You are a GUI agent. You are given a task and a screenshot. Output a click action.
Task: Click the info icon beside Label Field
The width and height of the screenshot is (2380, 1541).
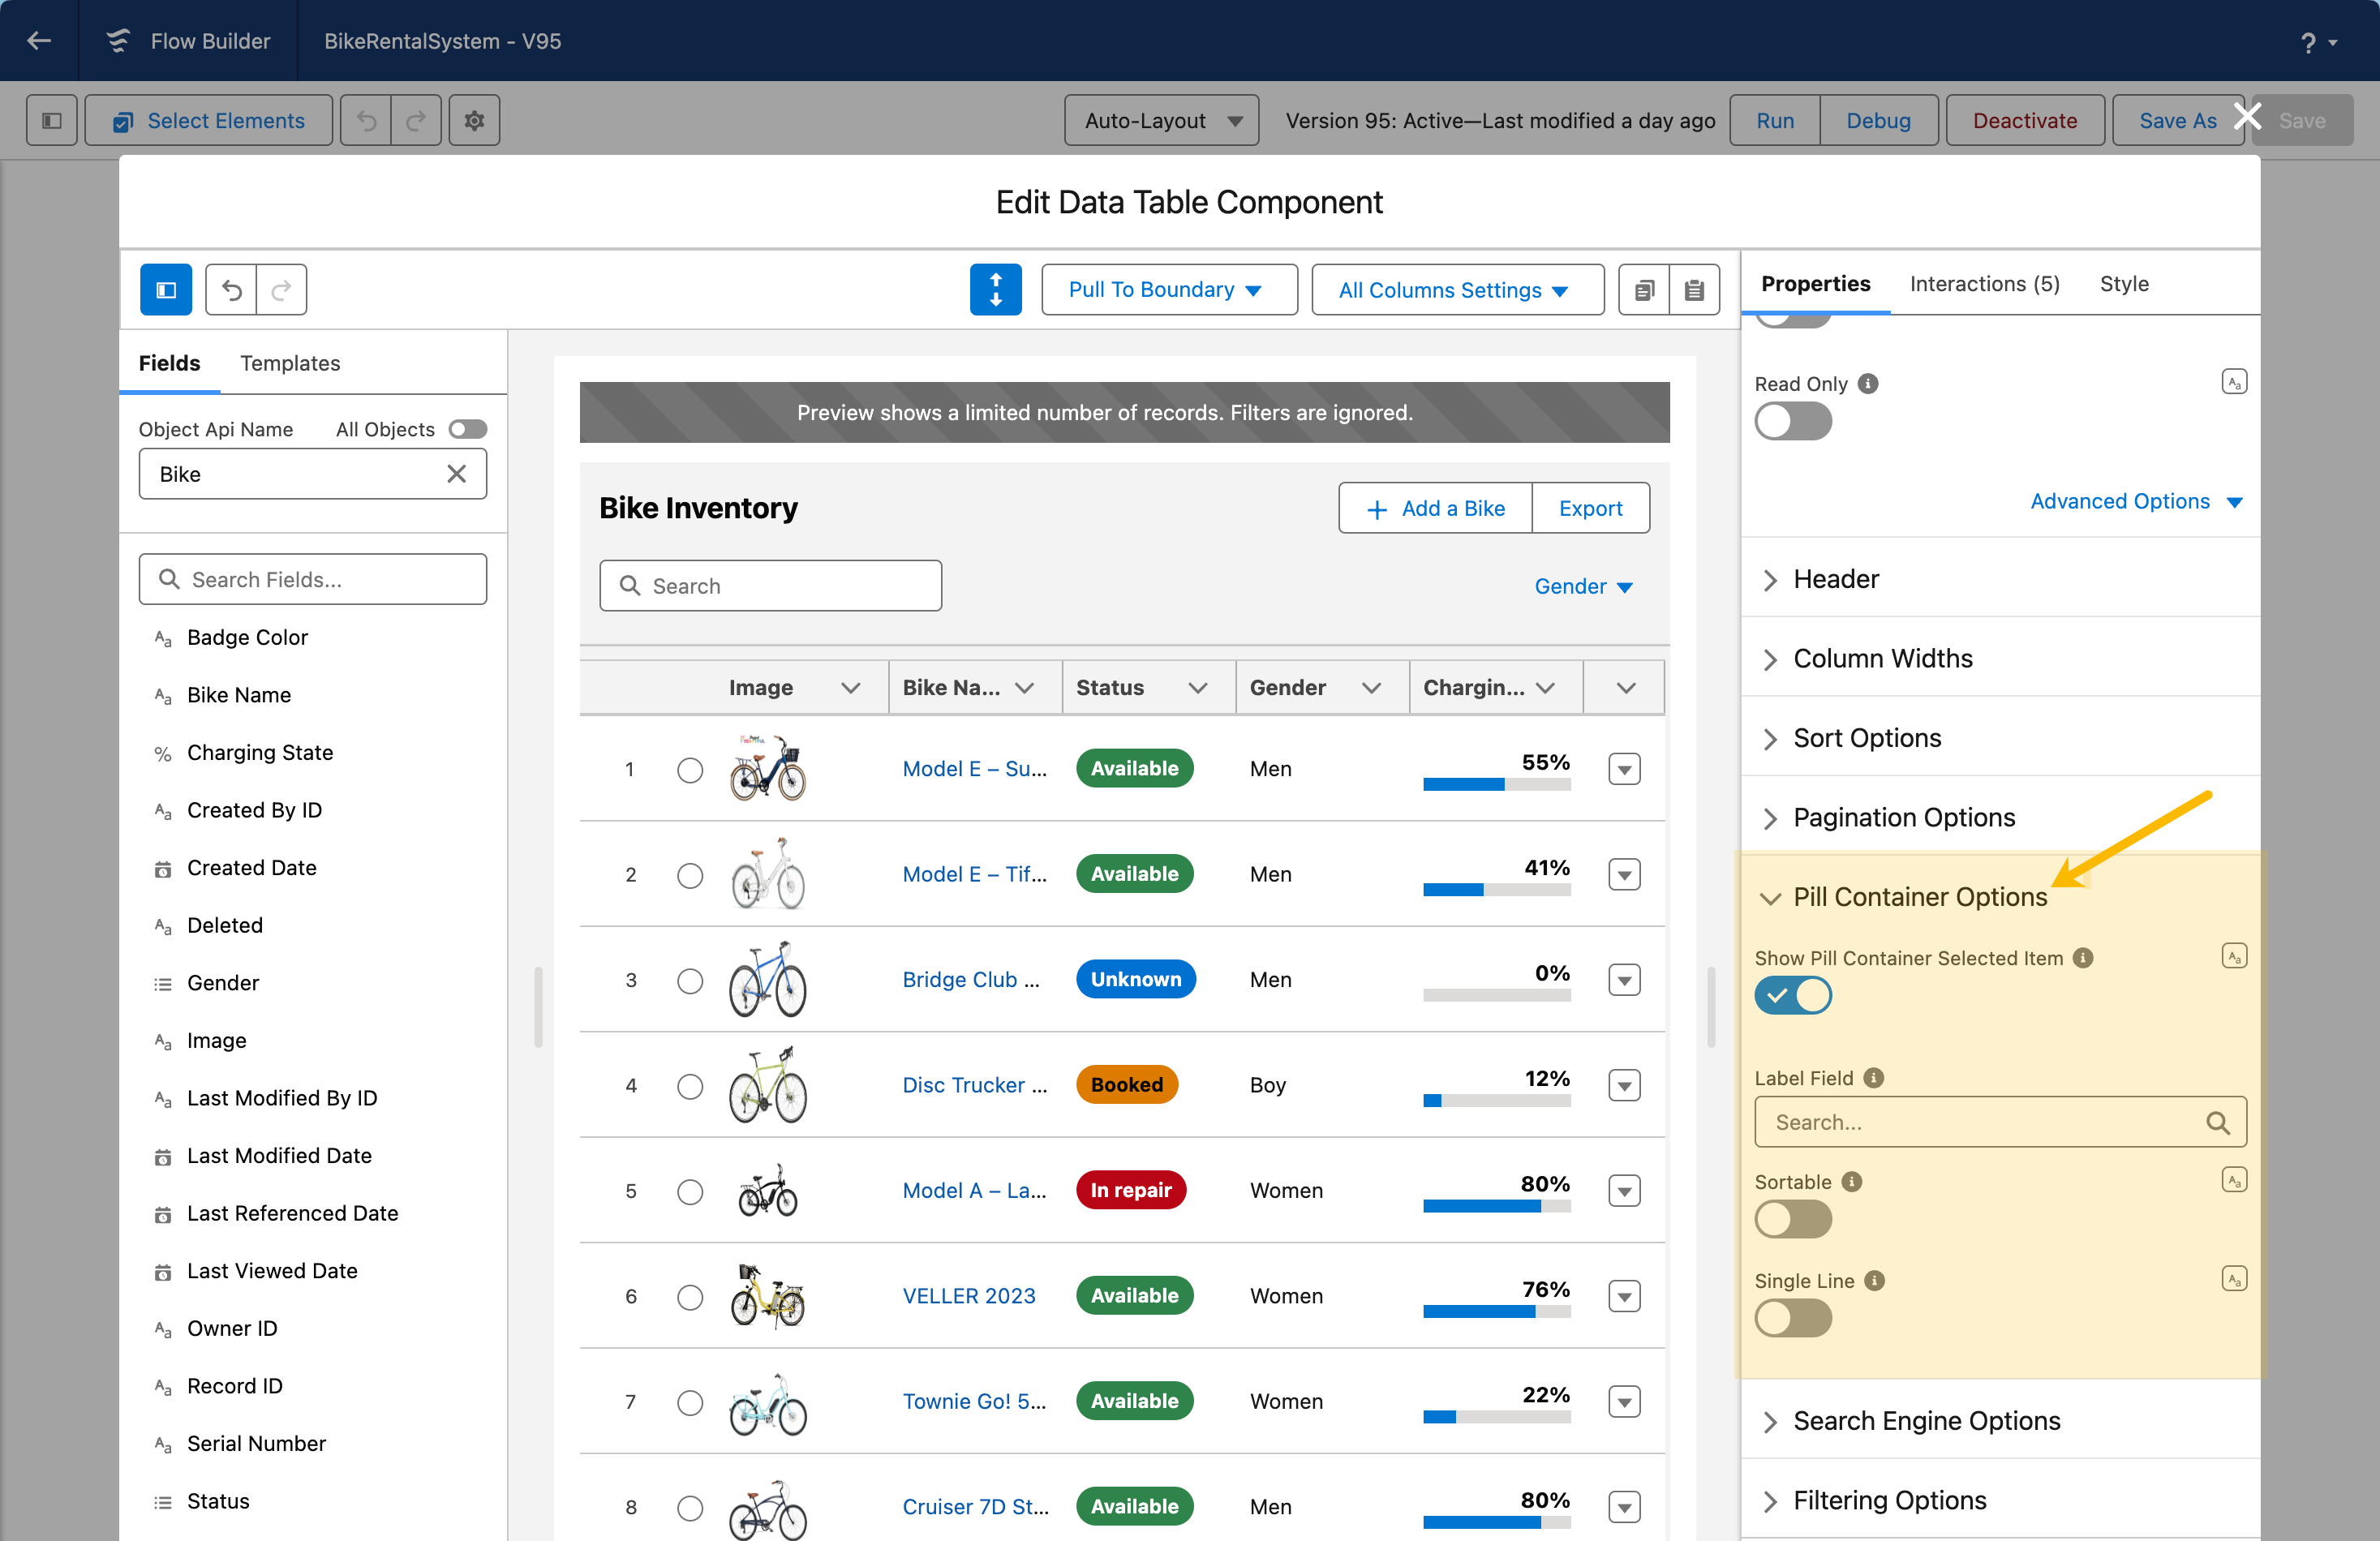click(1874, 1078)
